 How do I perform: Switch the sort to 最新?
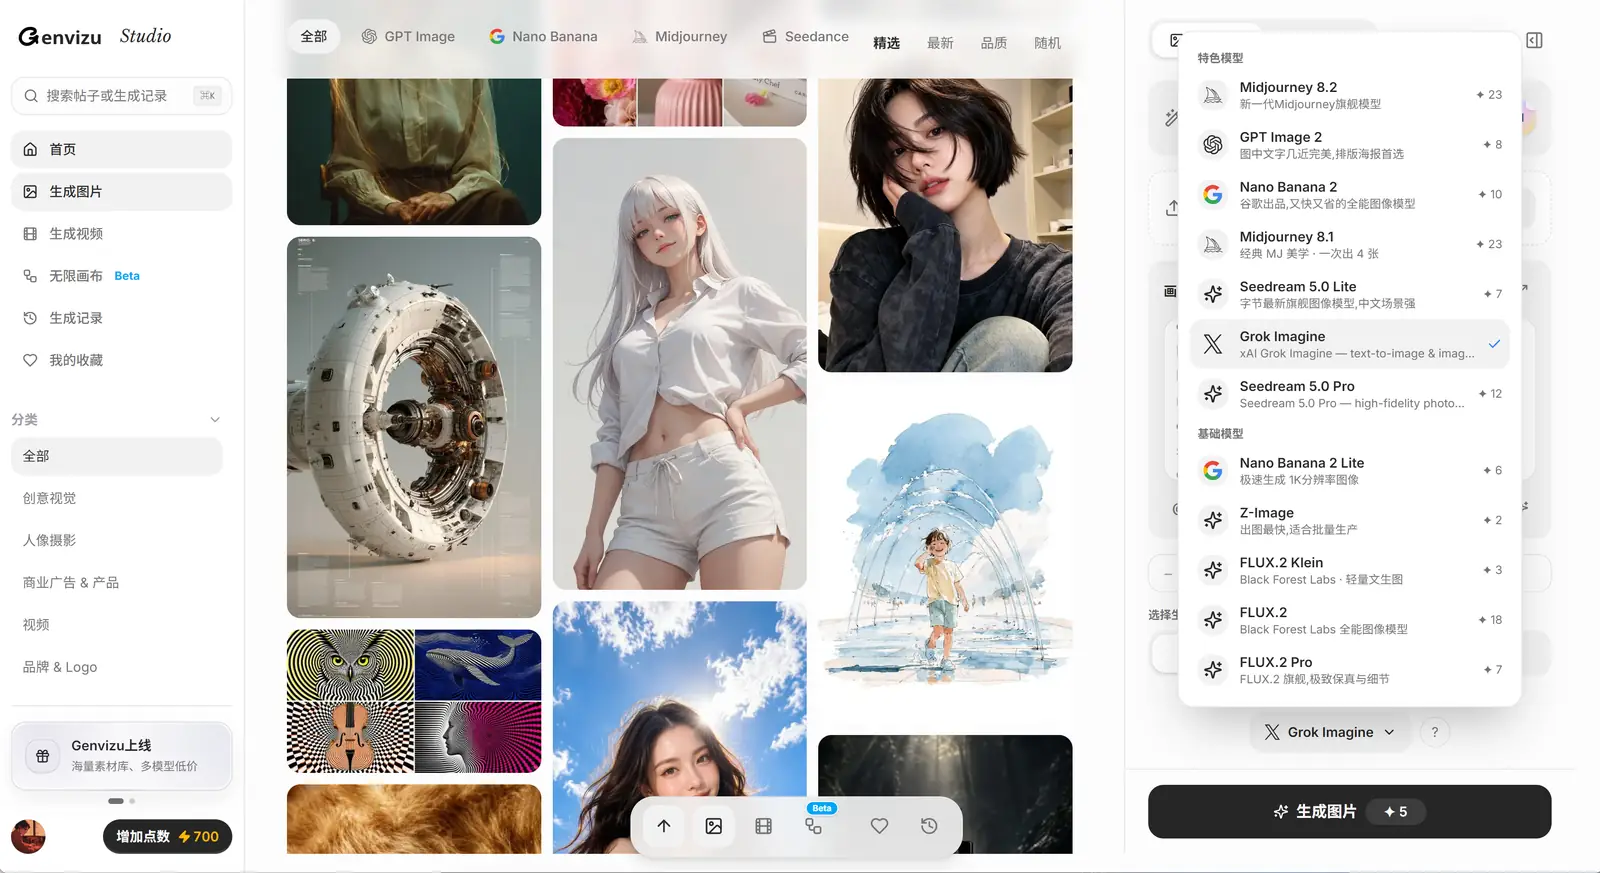pos(940,43)
